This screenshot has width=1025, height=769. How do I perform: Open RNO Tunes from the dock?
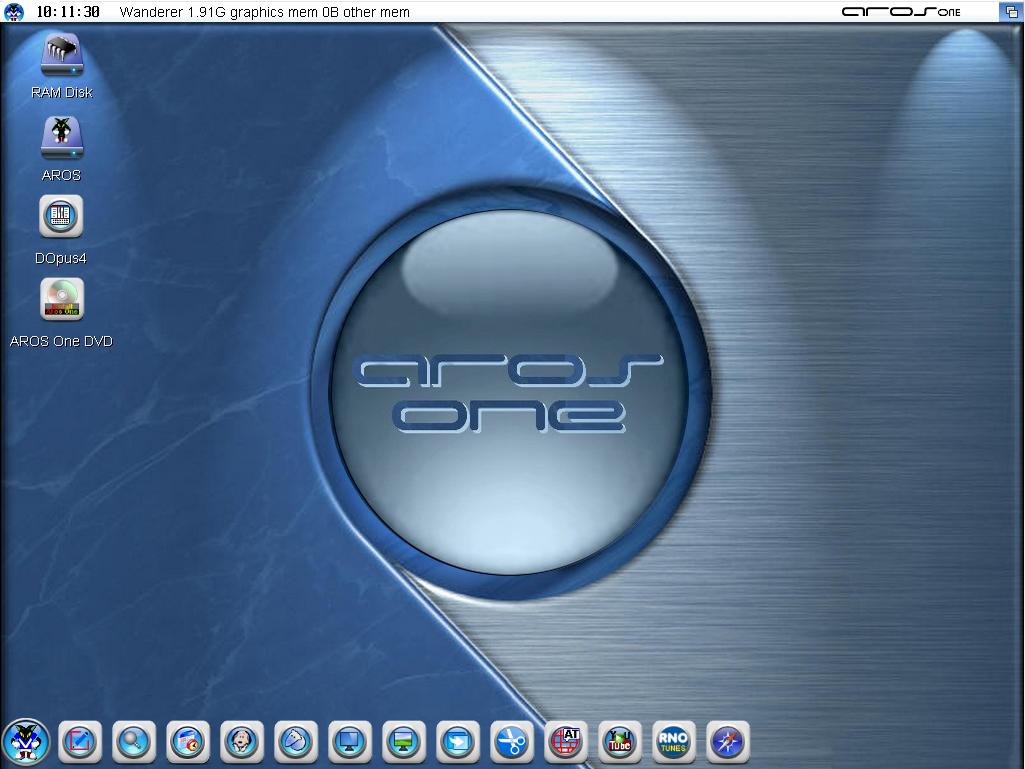(x=674, y=742)
